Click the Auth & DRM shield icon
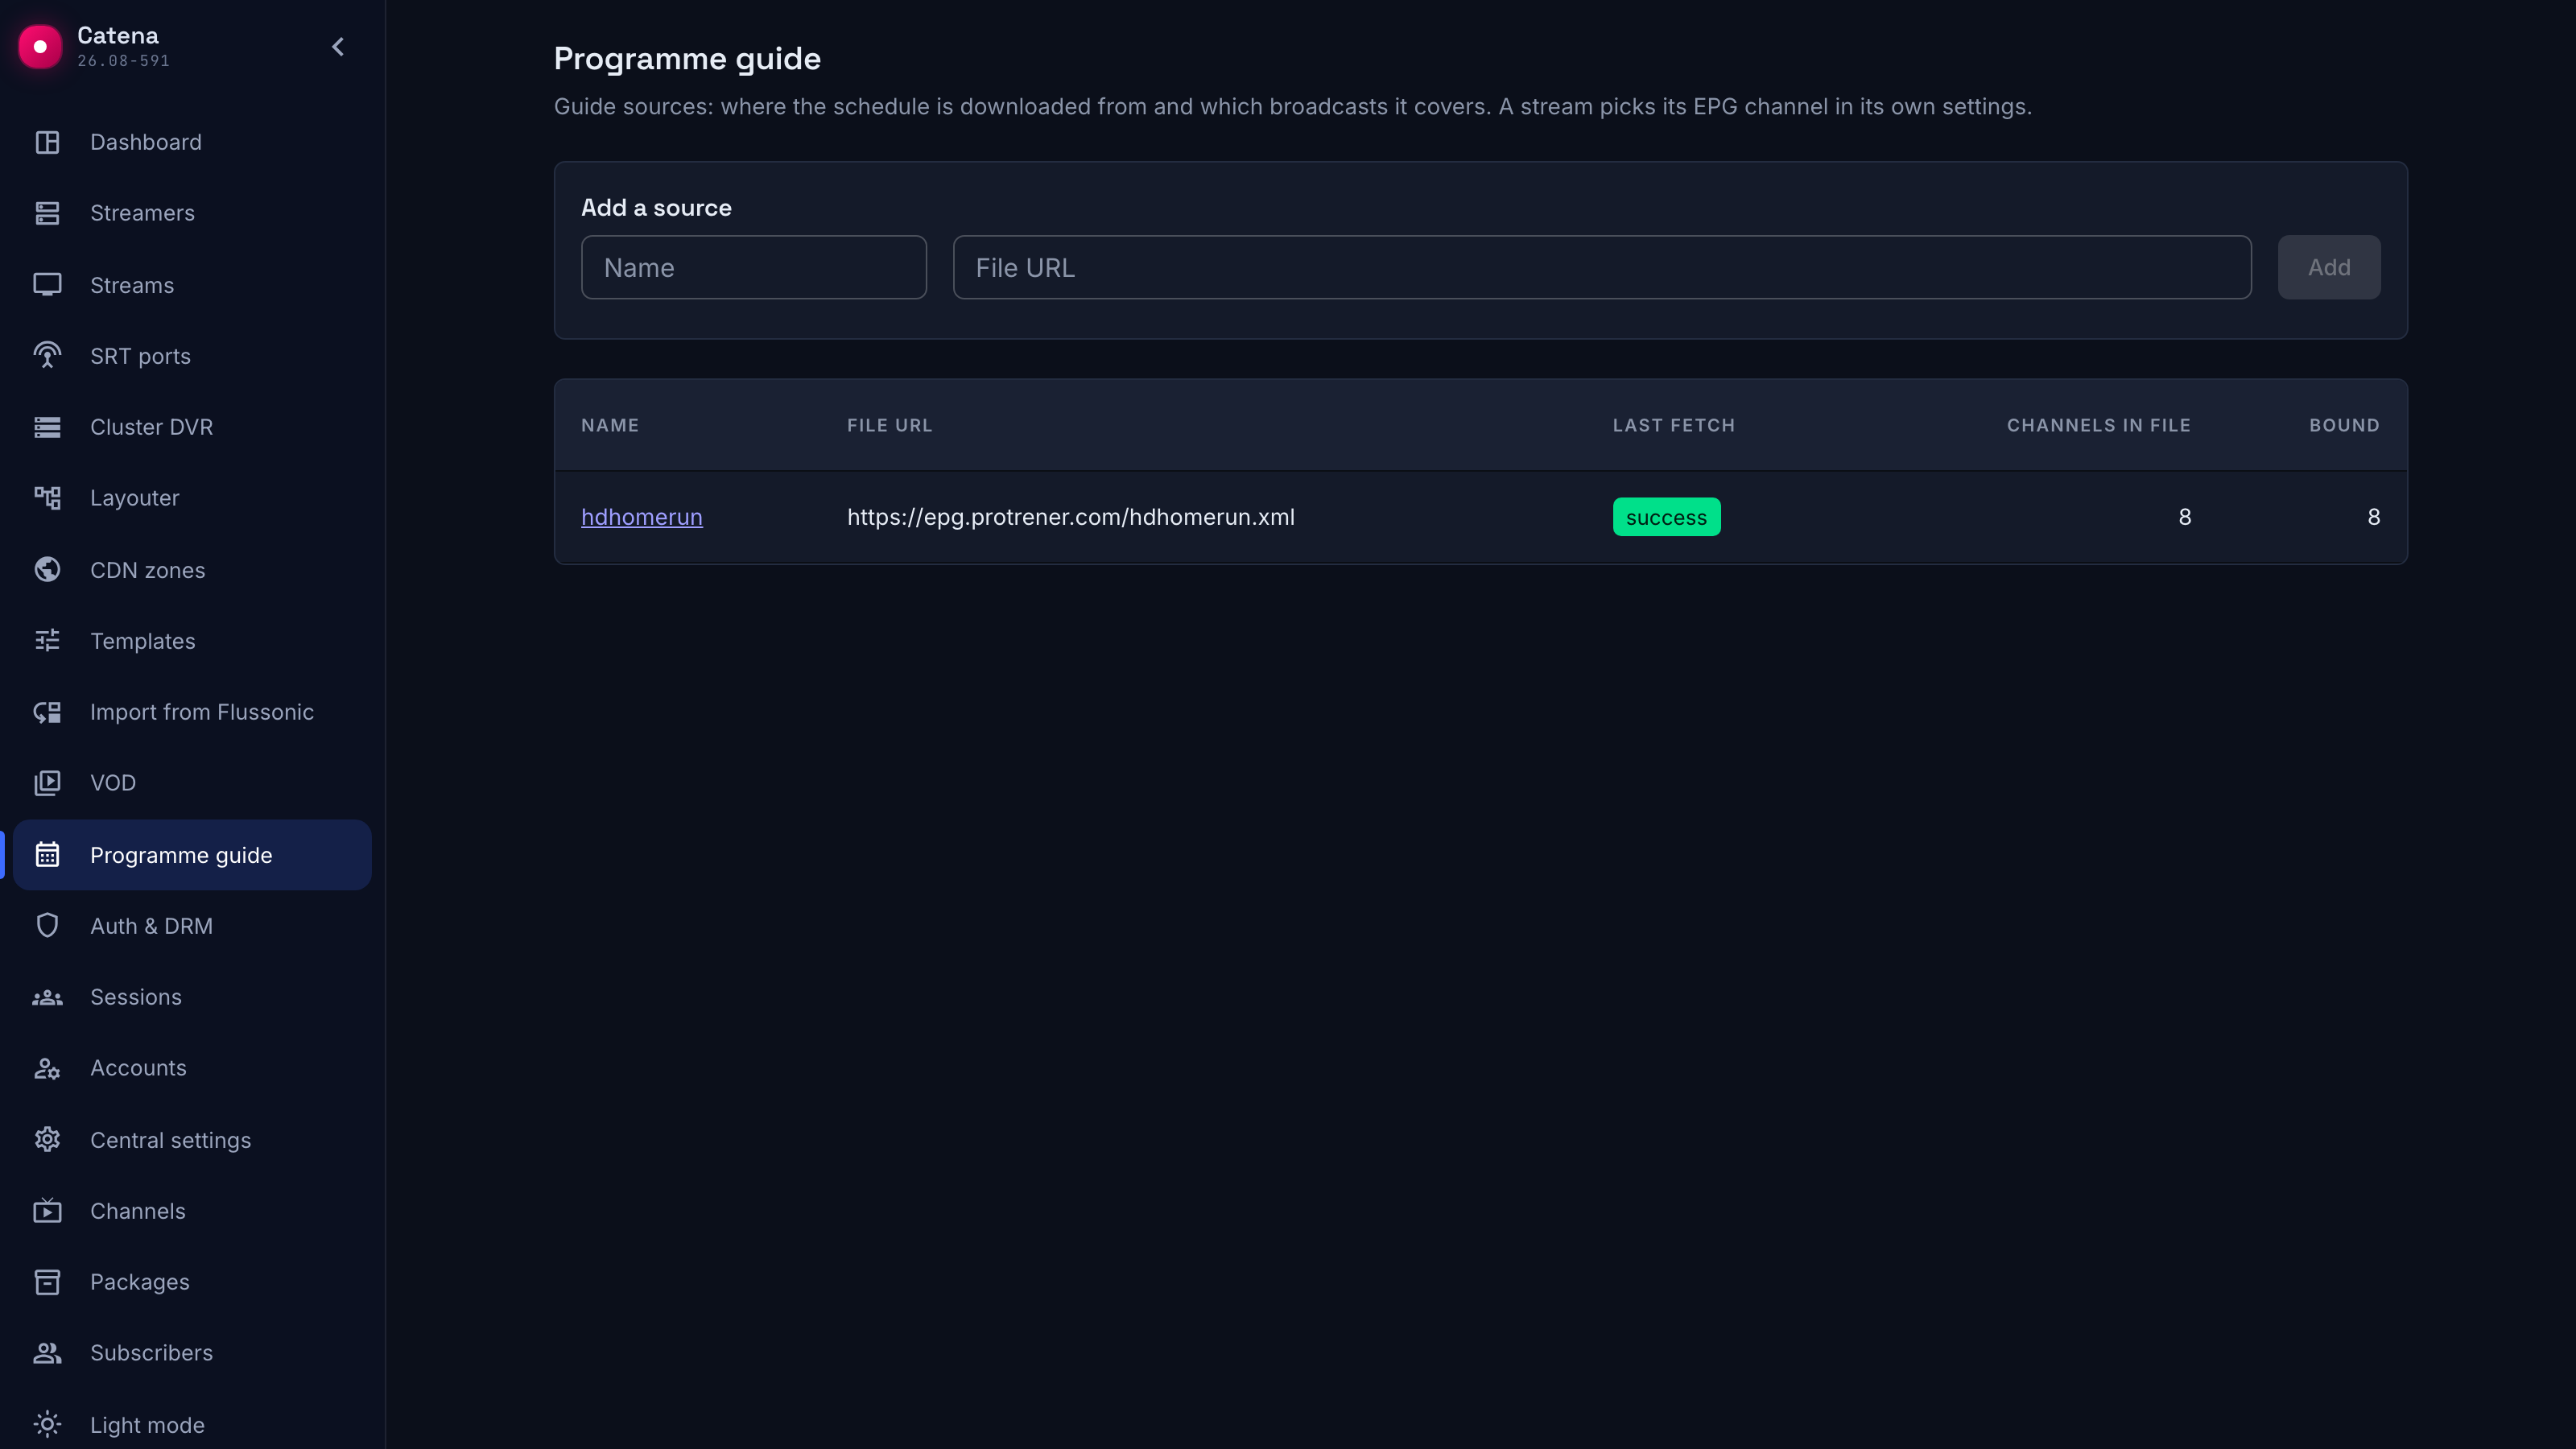Viewport: 2576px width, 1449px height. click(47, 926)
